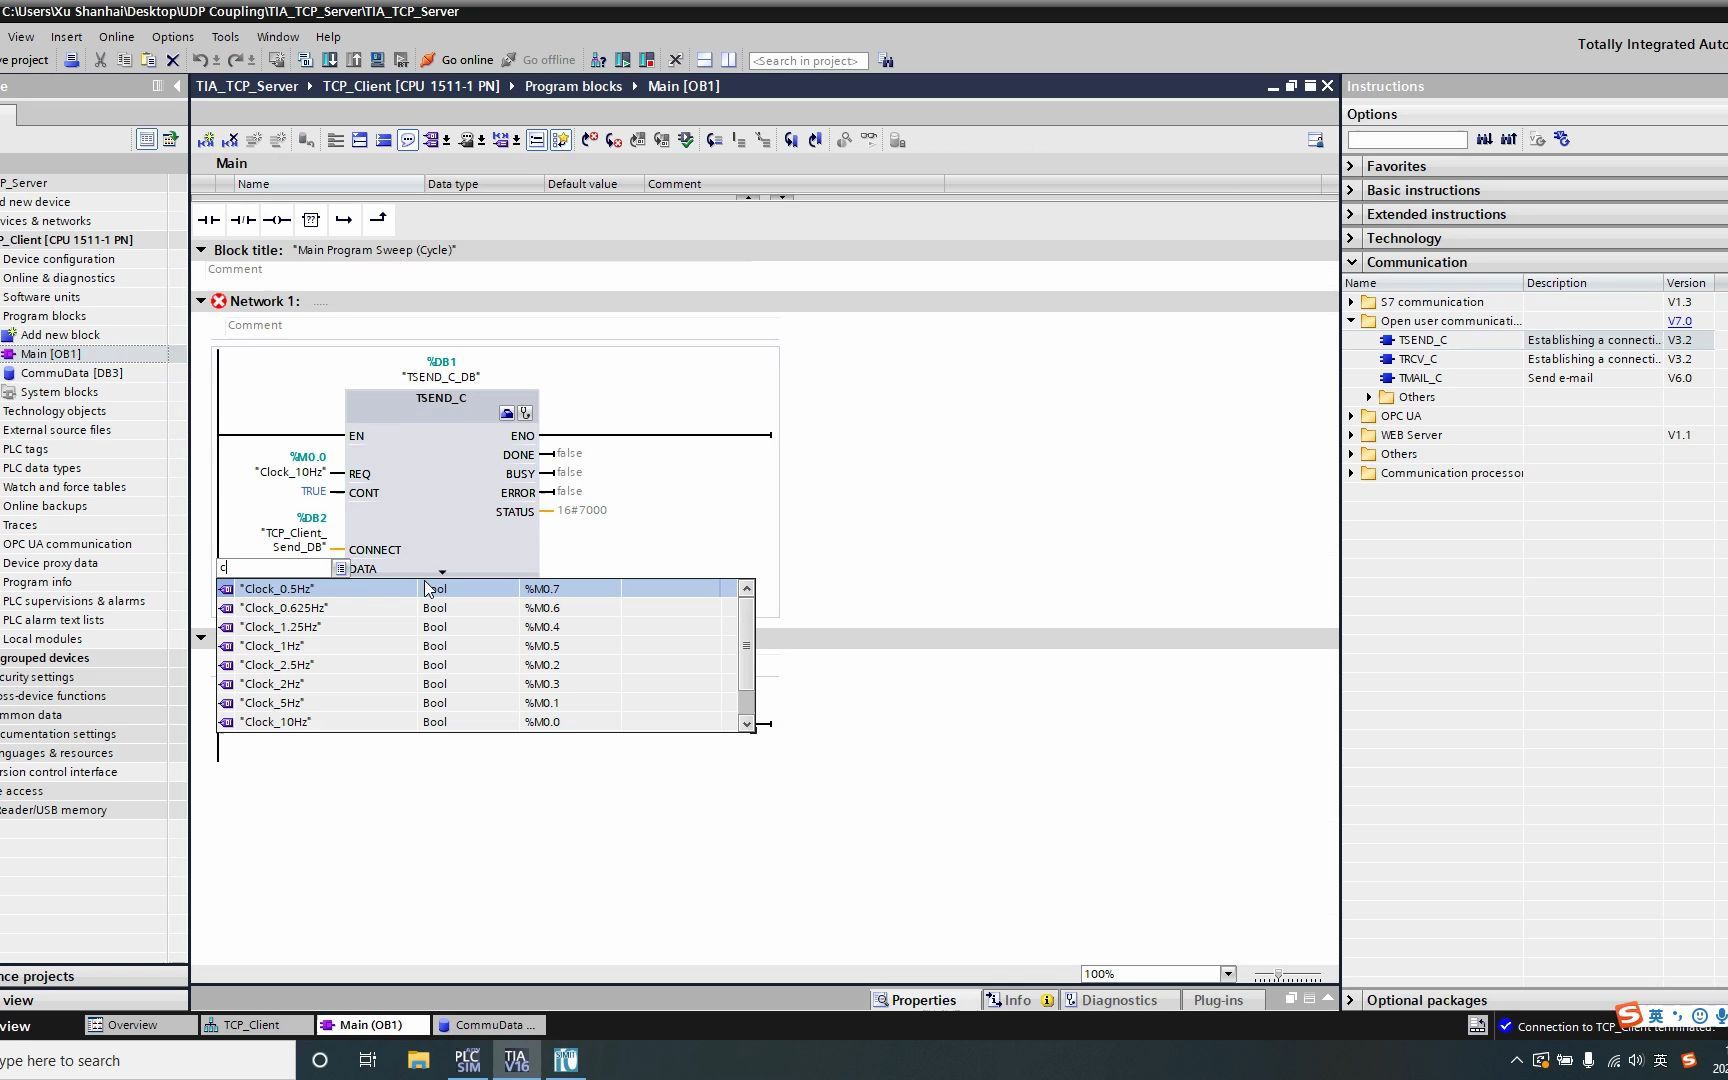Toggle network comments on or off

click(x=537, y=140)
